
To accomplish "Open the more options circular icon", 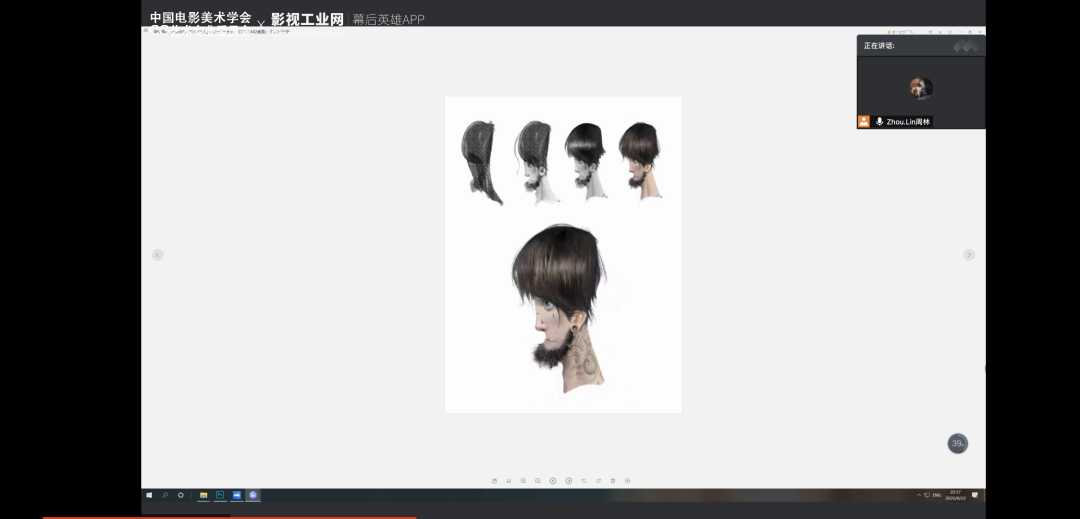I will click(627, 480).
